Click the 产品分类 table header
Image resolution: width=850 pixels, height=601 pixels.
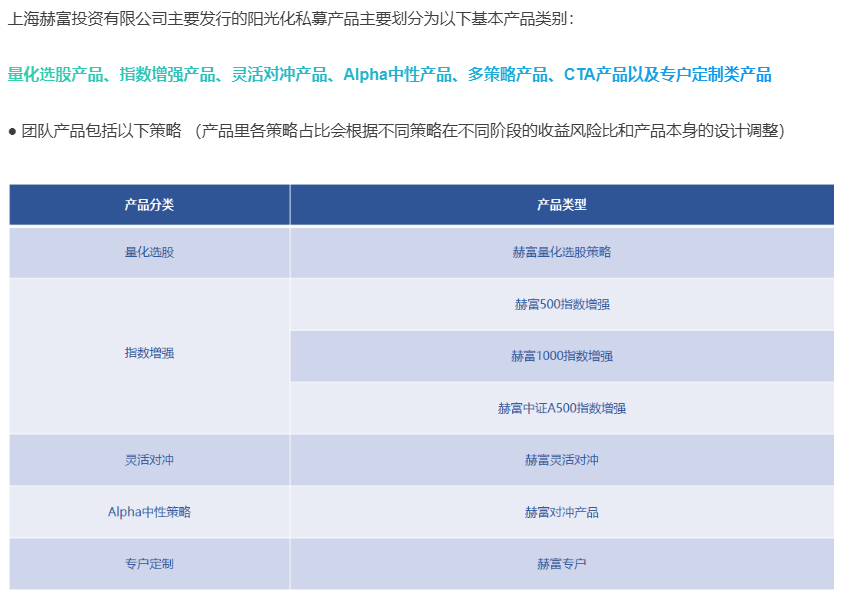tap(149, 205)
